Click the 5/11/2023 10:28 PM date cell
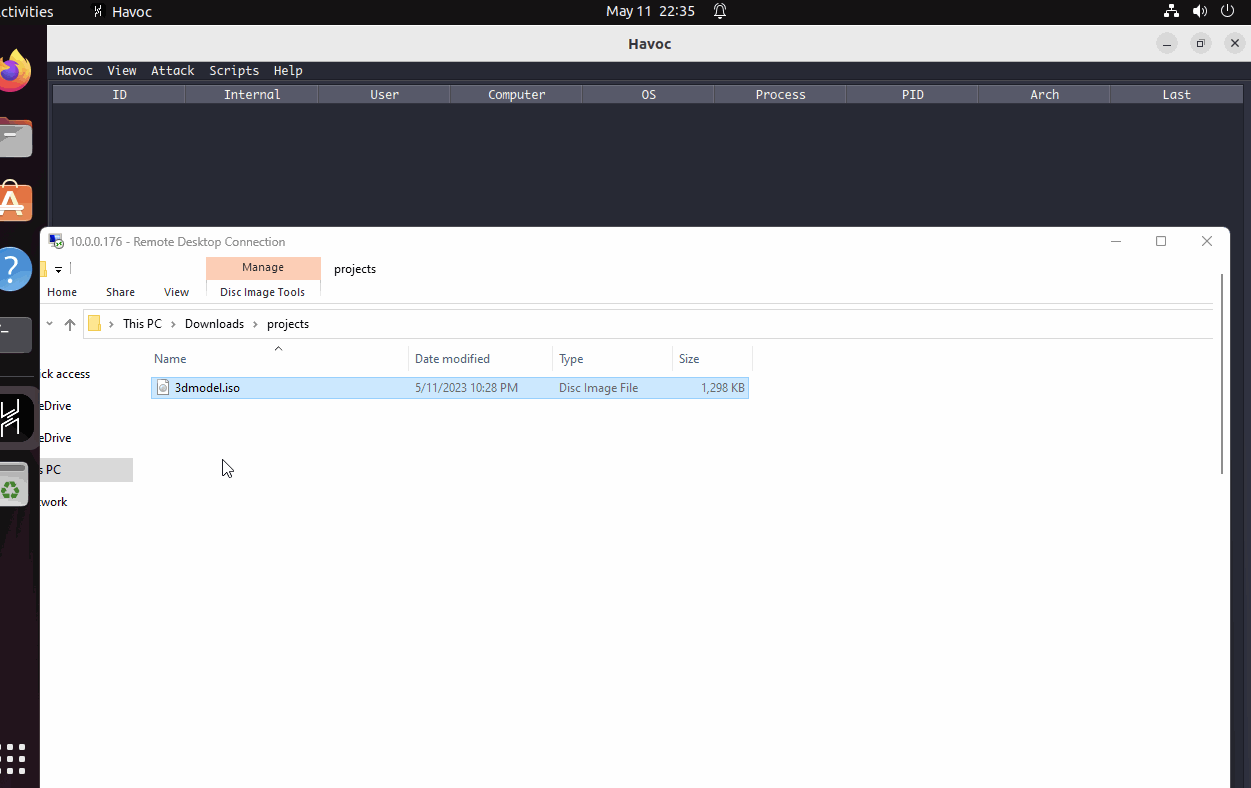Image resolution: width=1251 pixels, height=788 pixels. click(466, 387)
